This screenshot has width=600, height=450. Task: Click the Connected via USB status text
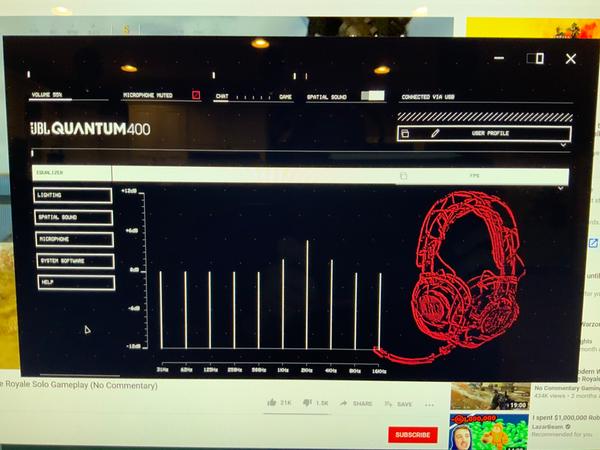[428, 97]
